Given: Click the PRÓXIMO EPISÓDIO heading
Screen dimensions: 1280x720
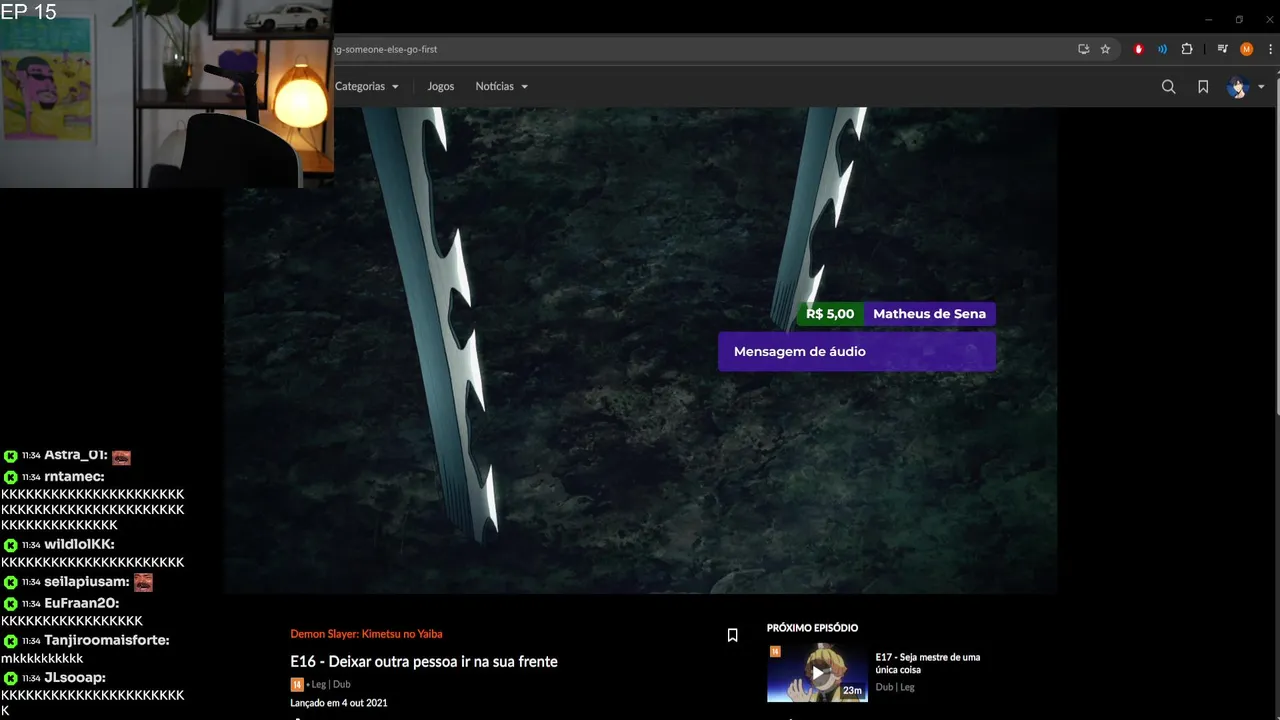Looking at the screenshot, I should (x=812, y=628).
